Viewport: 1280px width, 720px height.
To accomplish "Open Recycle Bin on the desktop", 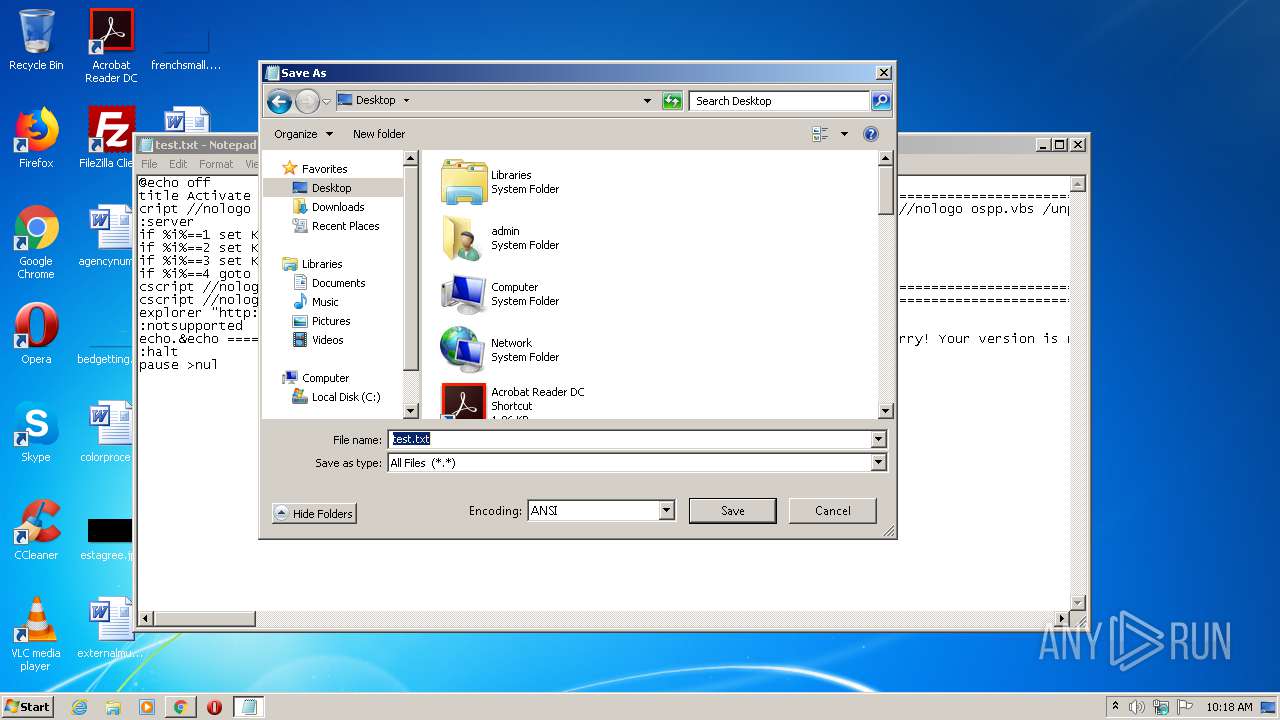I will tap(36, 40).
